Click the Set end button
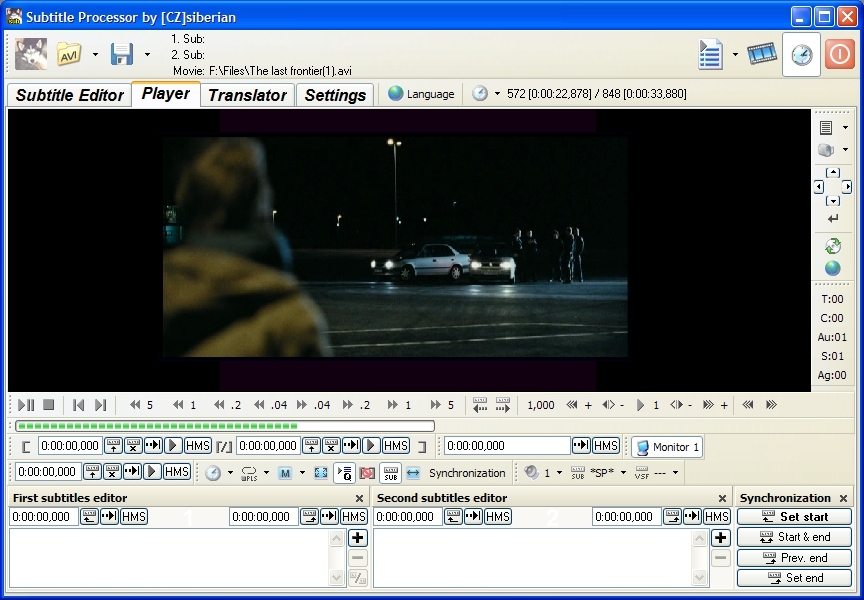The width and height of the screenshot is (864, 600). tap(795, 578)
